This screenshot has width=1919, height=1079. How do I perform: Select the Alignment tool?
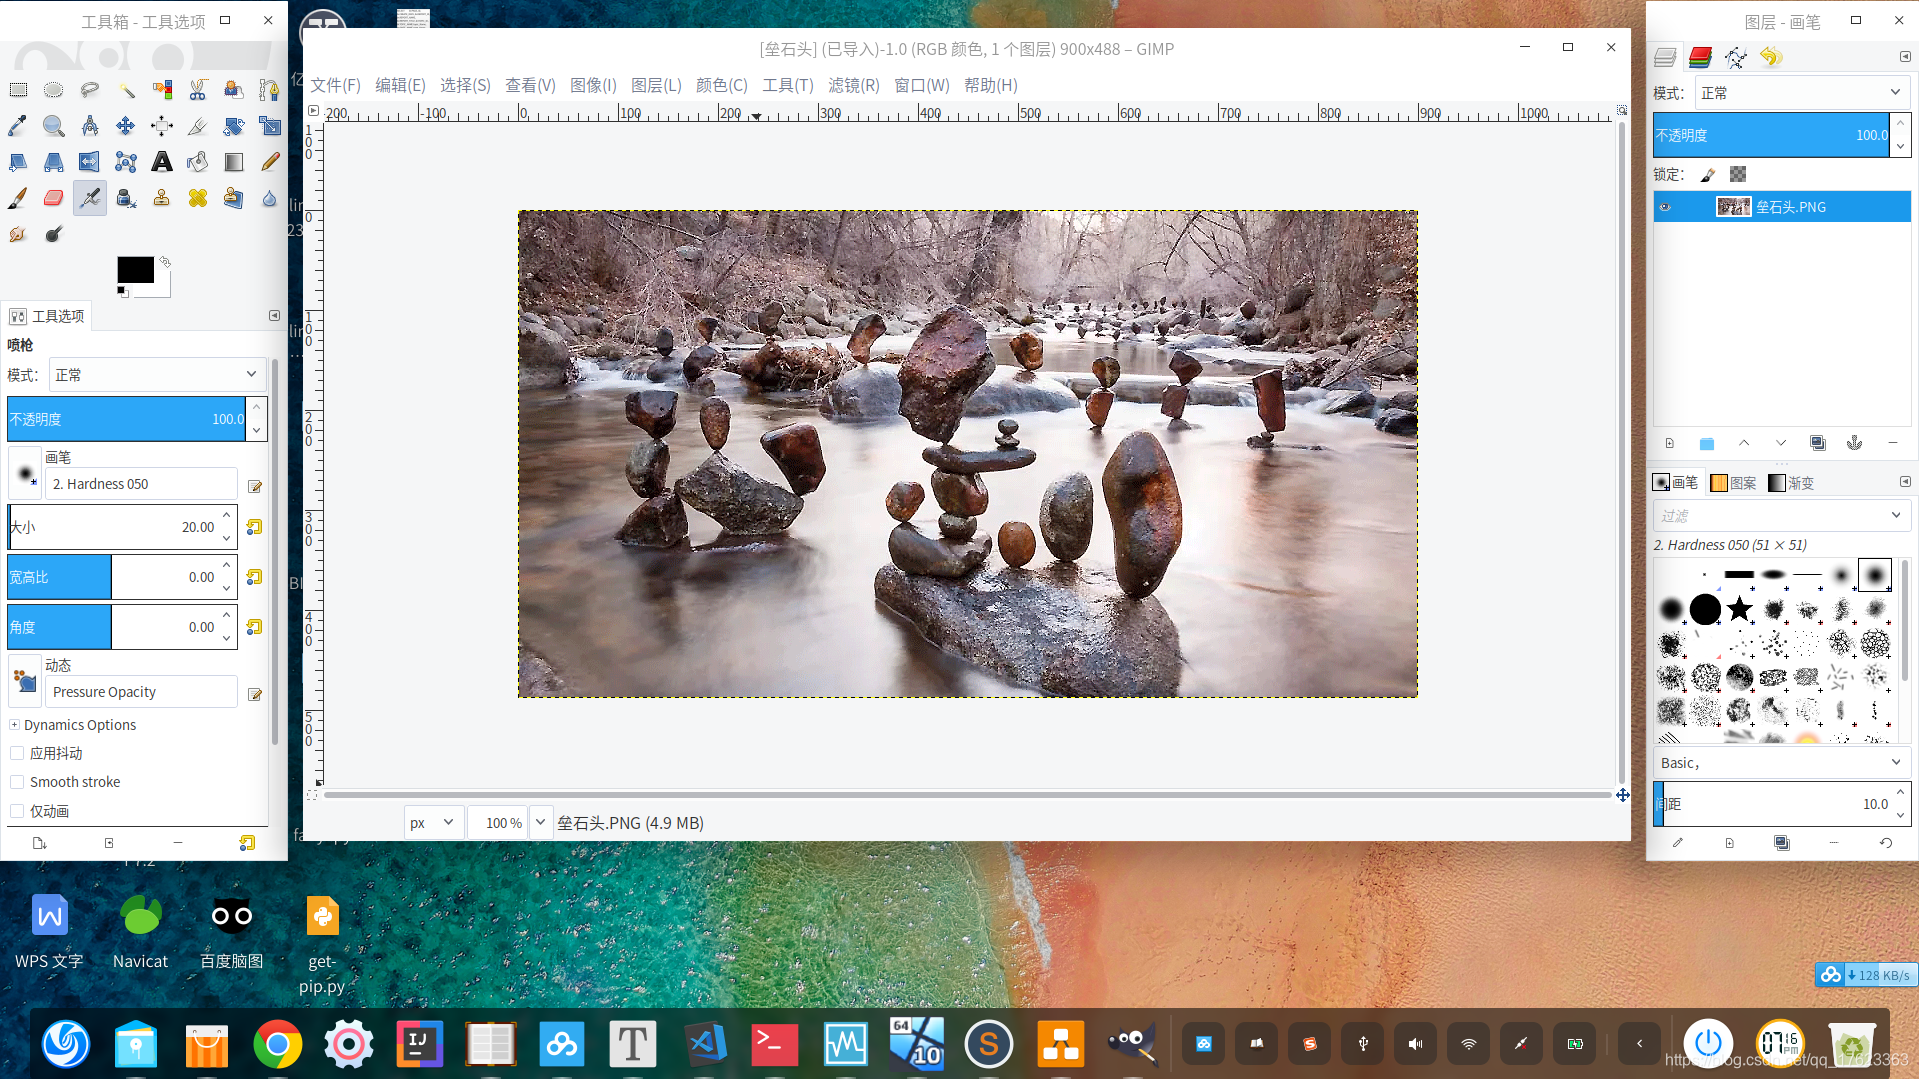click(x=162, y=126)
